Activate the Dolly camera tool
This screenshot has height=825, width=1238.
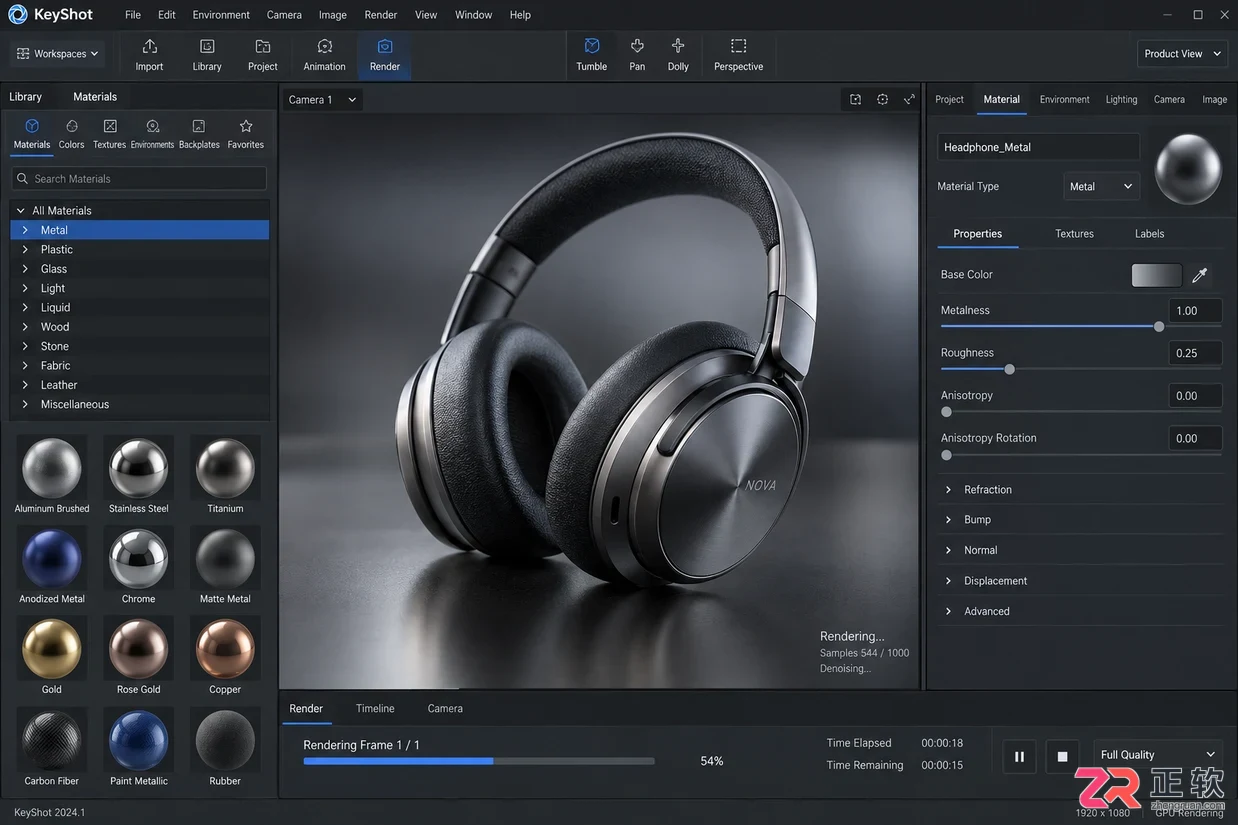678,55
